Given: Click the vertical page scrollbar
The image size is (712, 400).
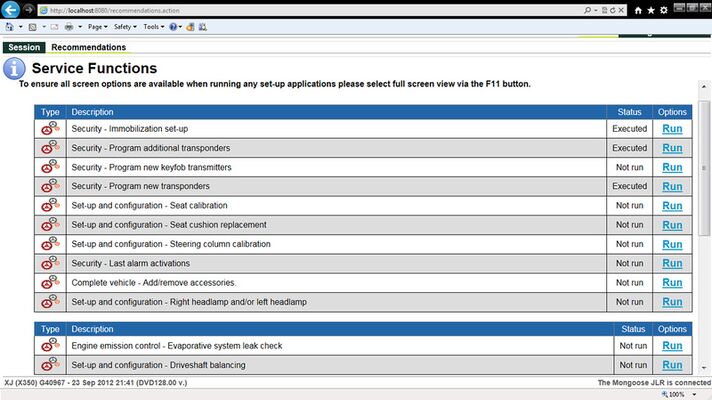Looking at the screenshot, I should 704,200.
